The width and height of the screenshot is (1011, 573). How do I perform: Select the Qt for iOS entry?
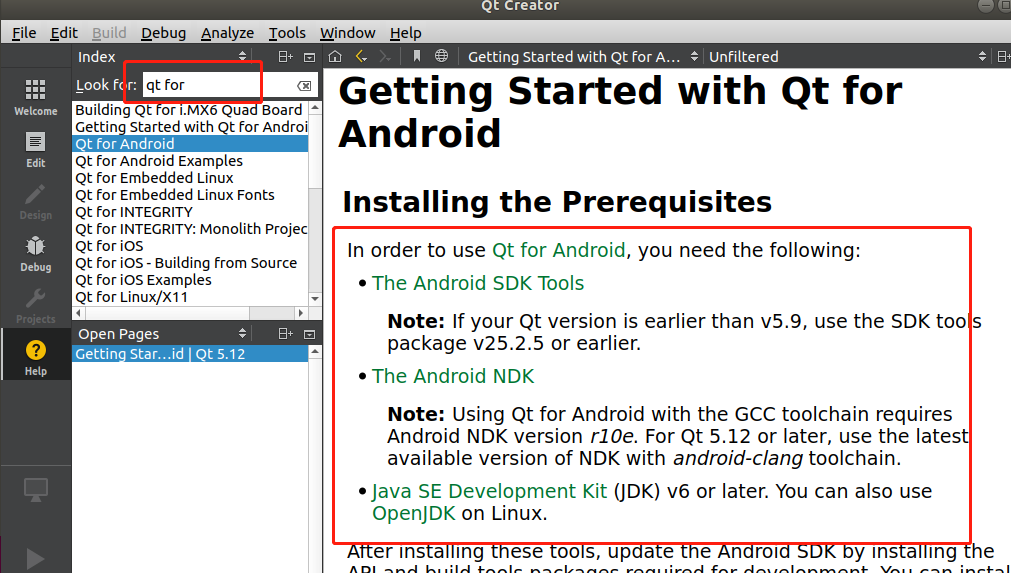(190, 246)
